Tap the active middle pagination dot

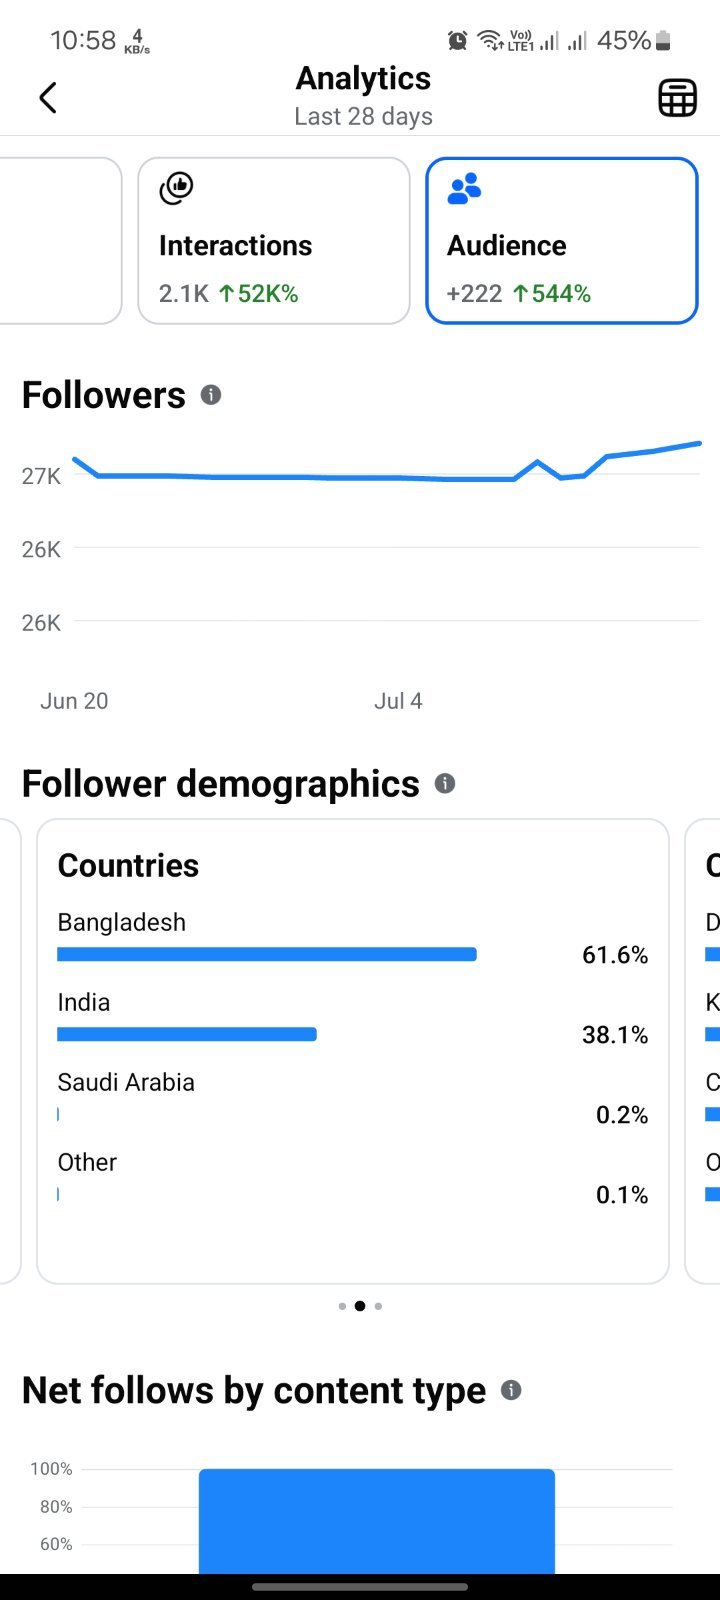click(x=360, y=1306)
